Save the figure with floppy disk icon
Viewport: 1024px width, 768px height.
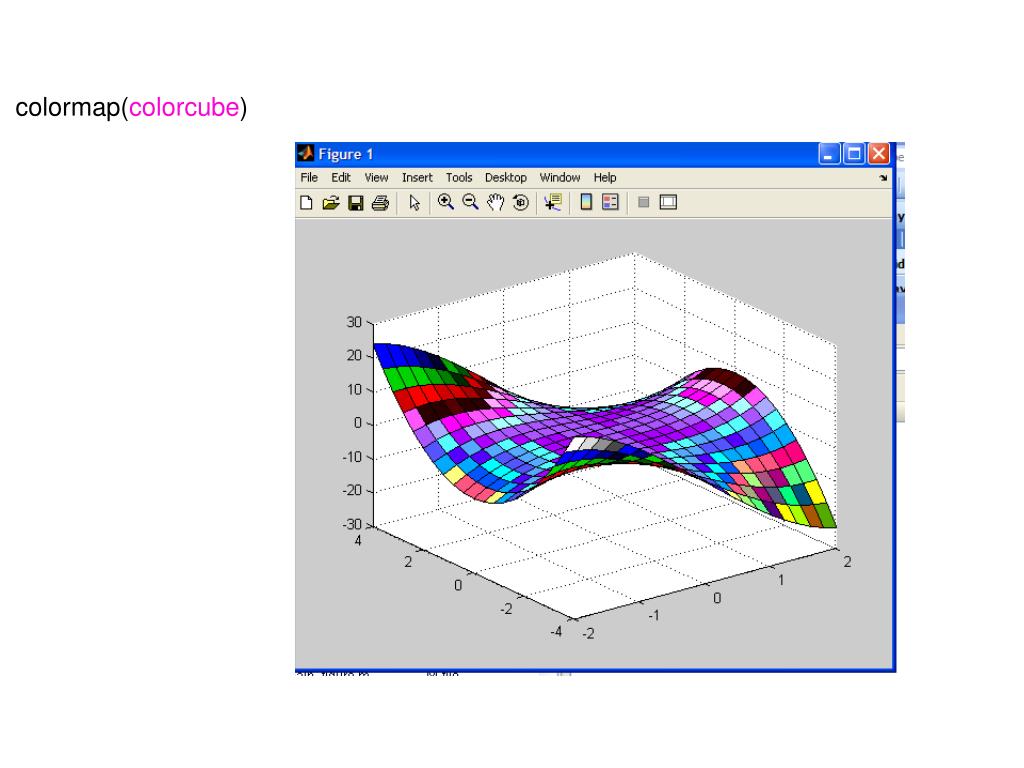tap(355, 202)
